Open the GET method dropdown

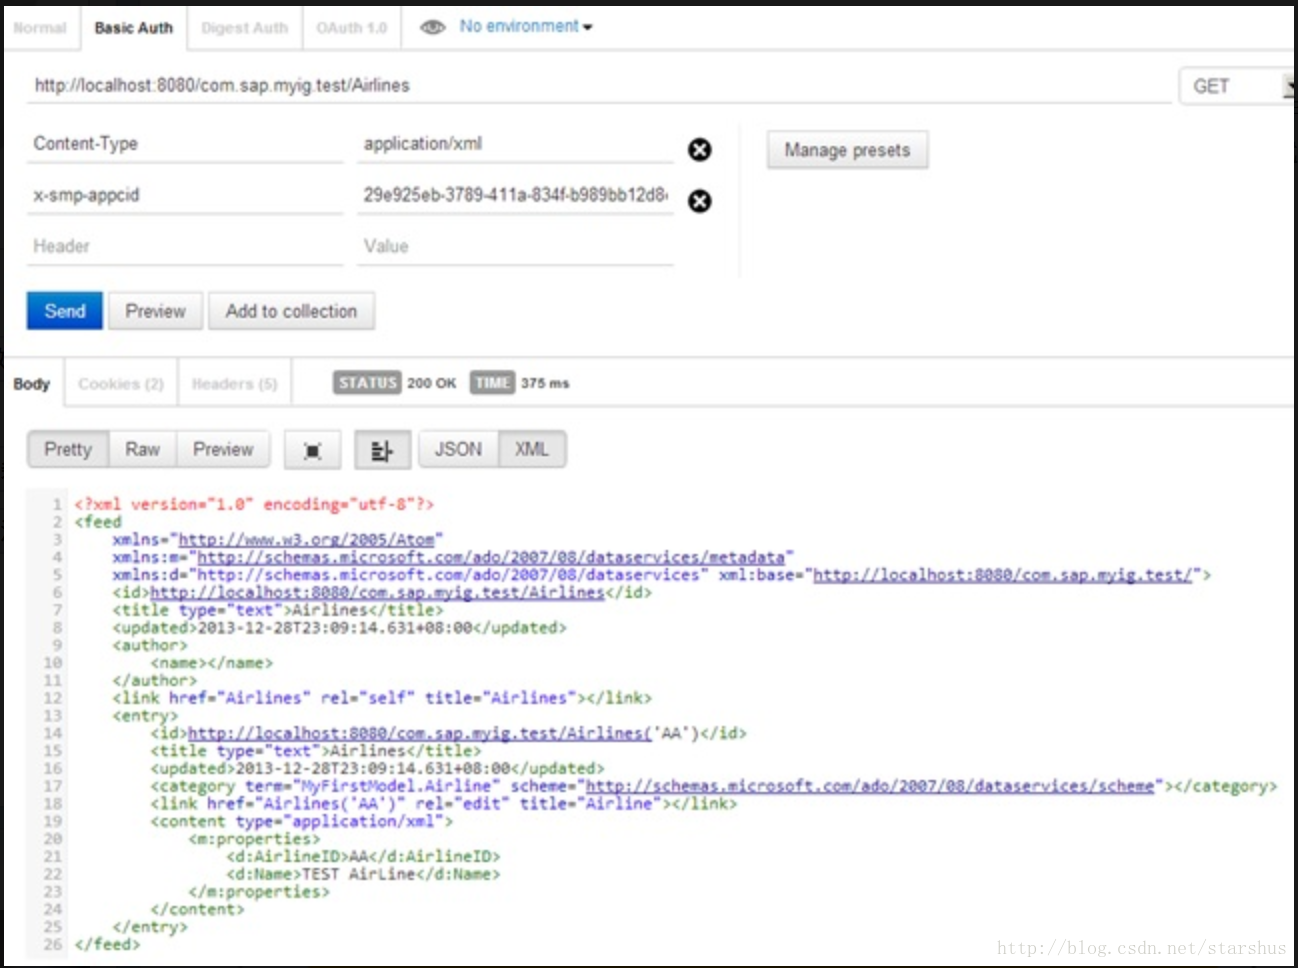(1238, 86)
